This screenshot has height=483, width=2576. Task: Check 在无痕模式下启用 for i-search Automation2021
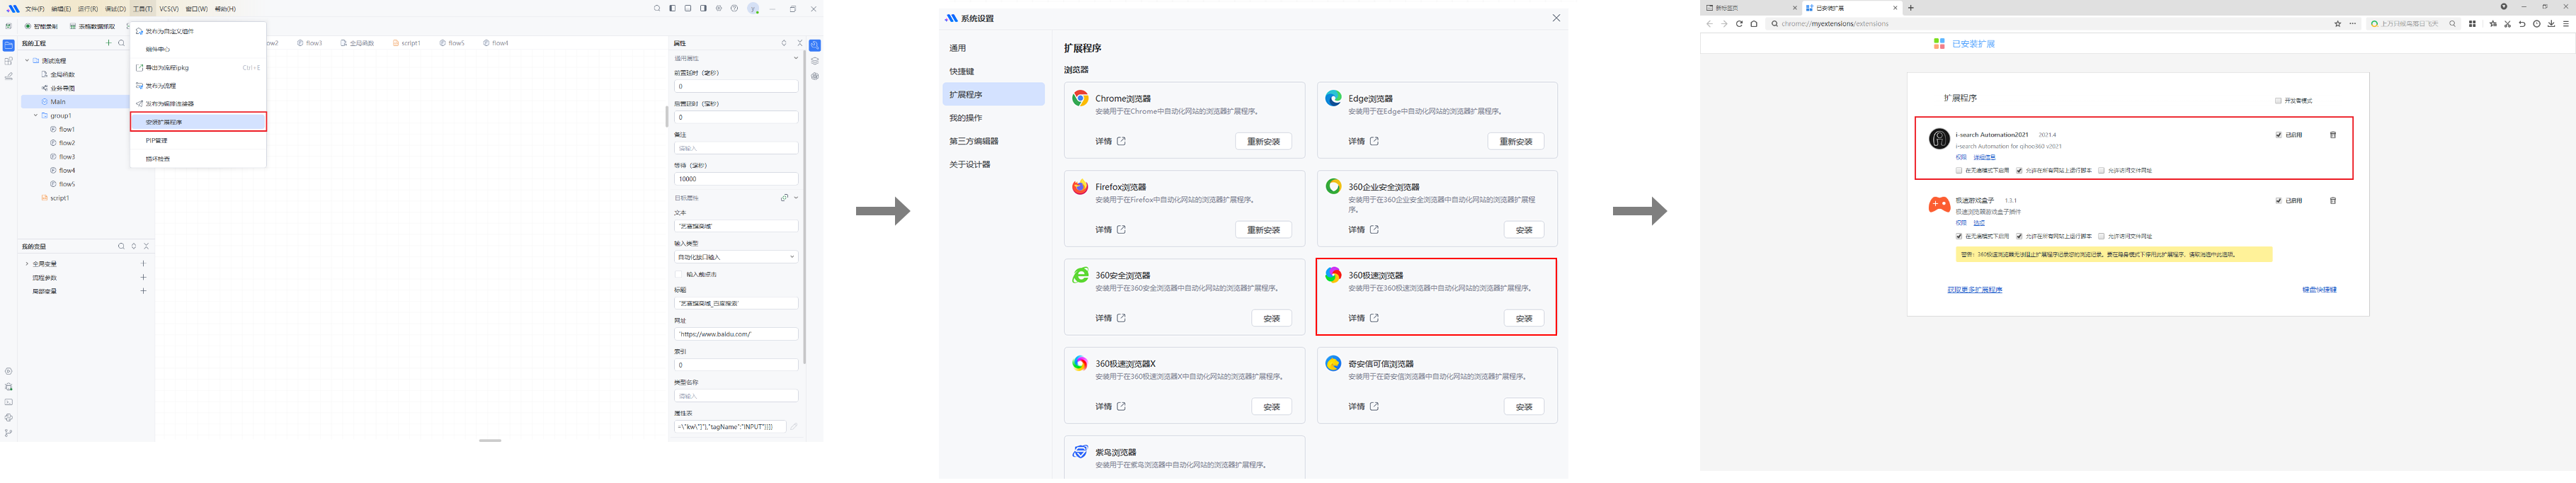1958,171
